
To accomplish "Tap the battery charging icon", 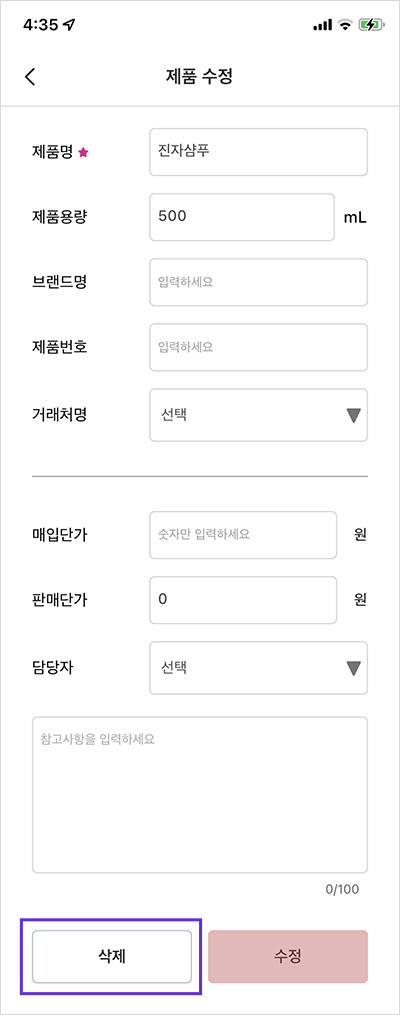I will point(373,25).
